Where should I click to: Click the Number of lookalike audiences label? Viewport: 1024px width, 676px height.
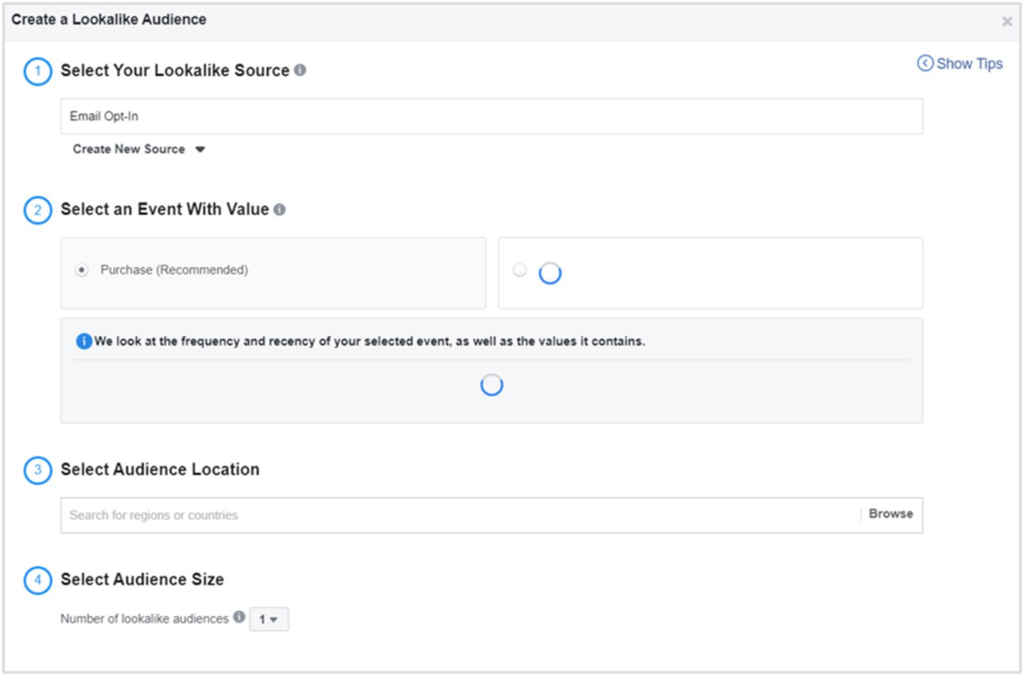pos(144,619)
